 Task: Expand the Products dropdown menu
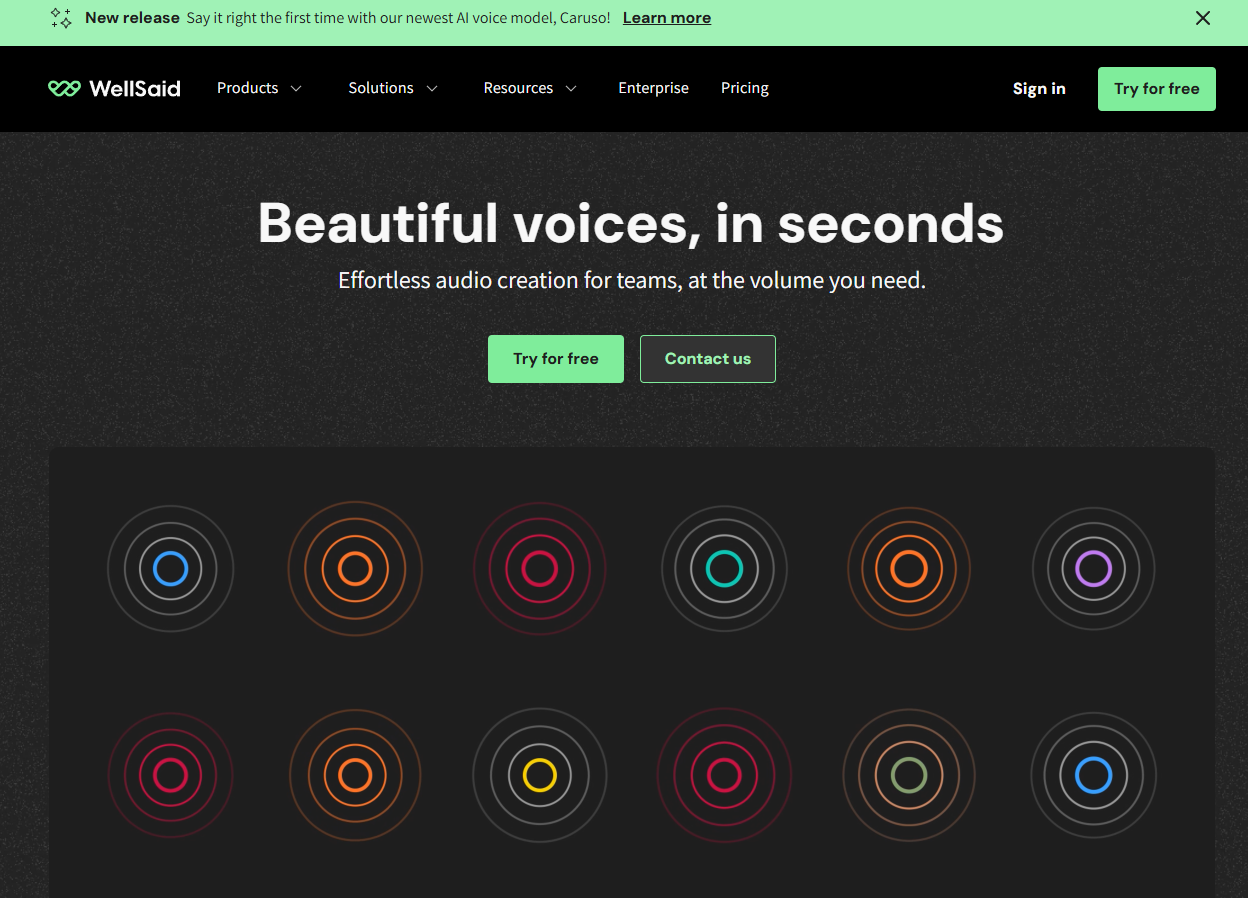[x=259, y=88]
